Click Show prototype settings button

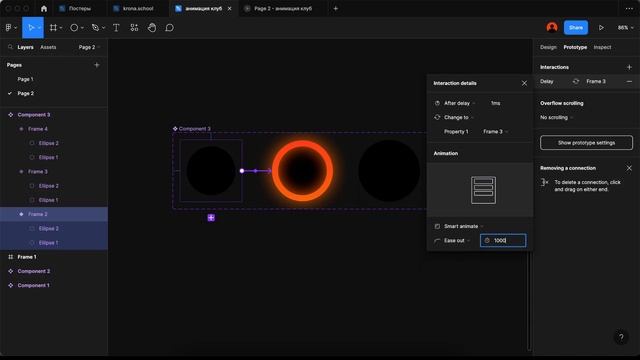click(586, 143)
